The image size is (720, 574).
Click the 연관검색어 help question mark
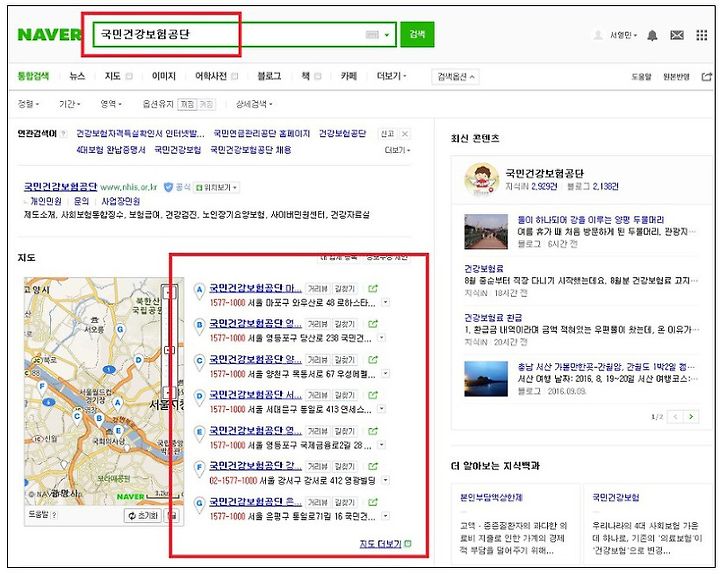point(63,134)
